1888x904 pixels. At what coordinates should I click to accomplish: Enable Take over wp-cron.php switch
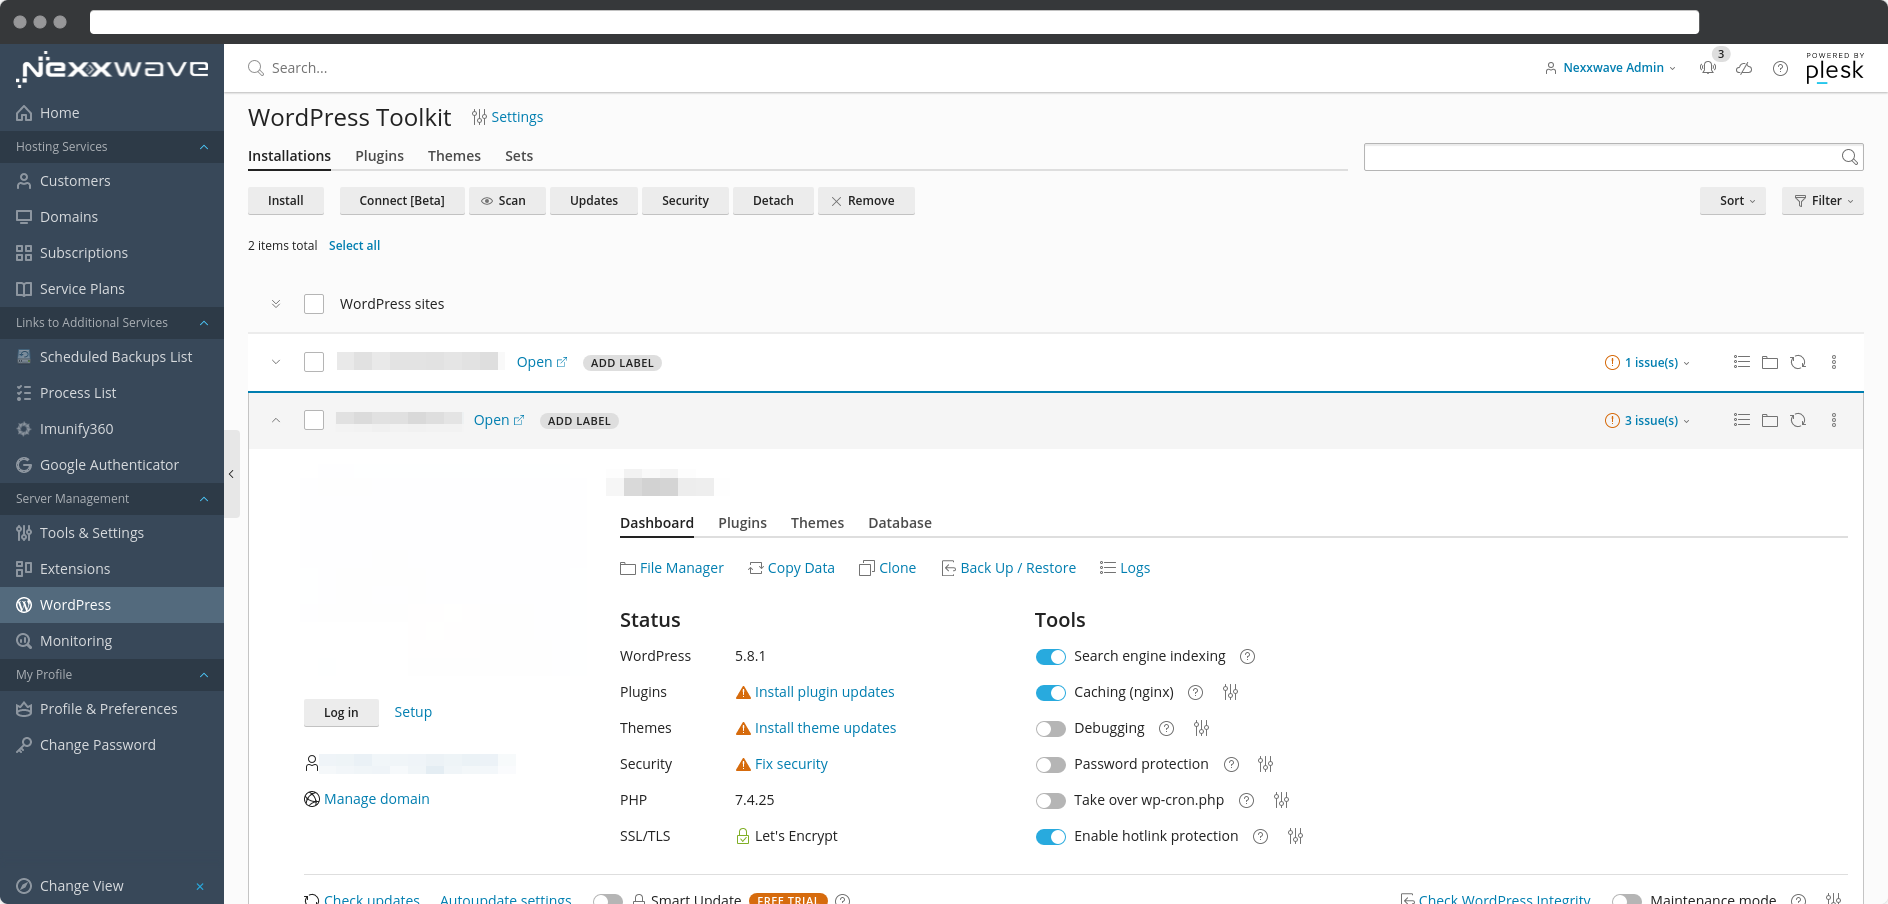point(1050,801)
